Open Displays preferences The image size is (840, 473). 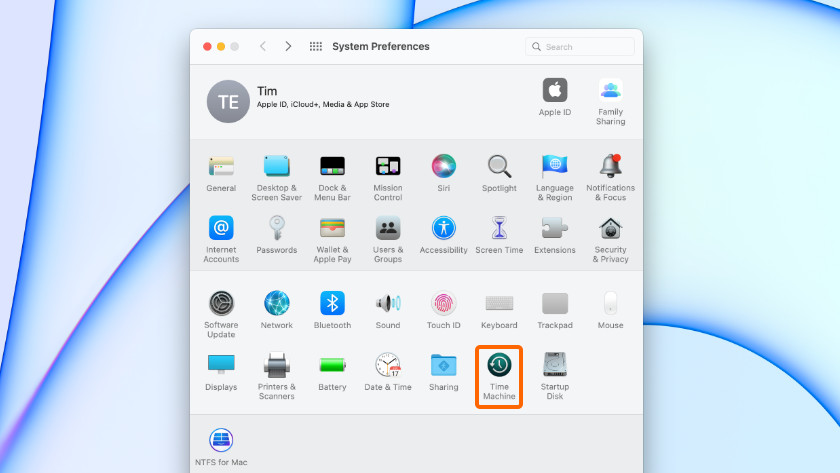tap(221, 372)
